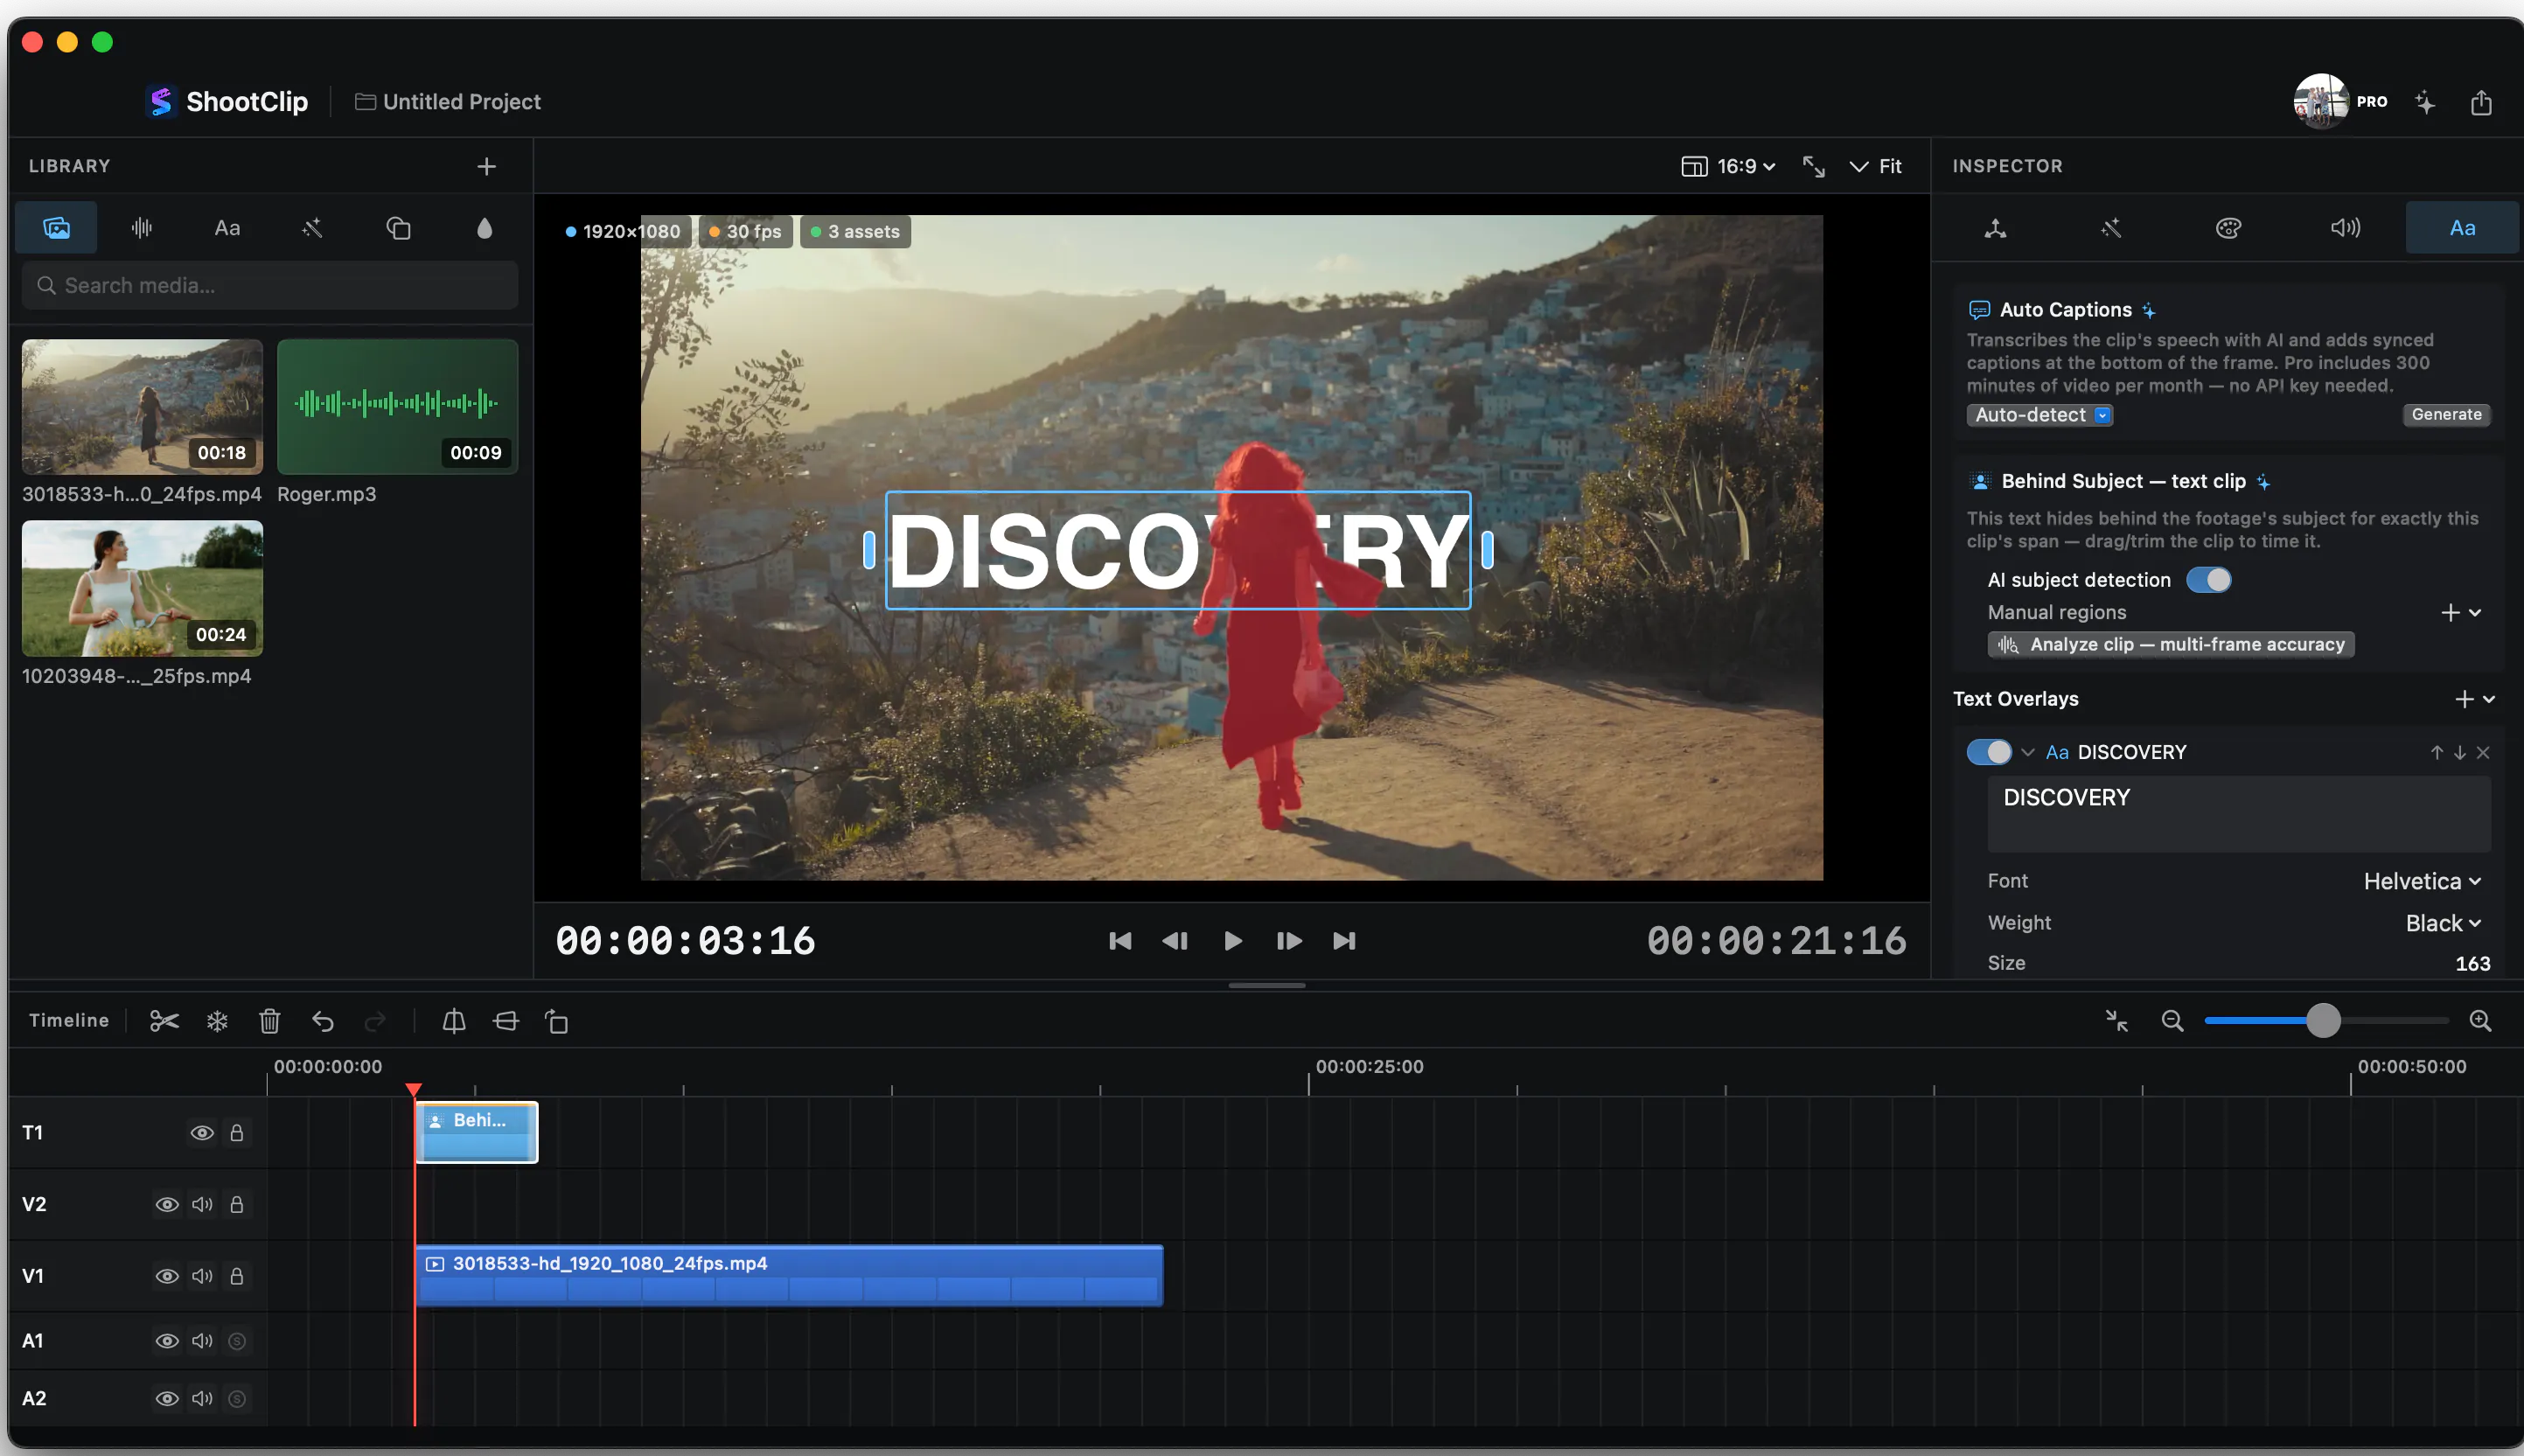Switch Library to the Text Aa tab

pyautogui.click(x=227, y=228)
